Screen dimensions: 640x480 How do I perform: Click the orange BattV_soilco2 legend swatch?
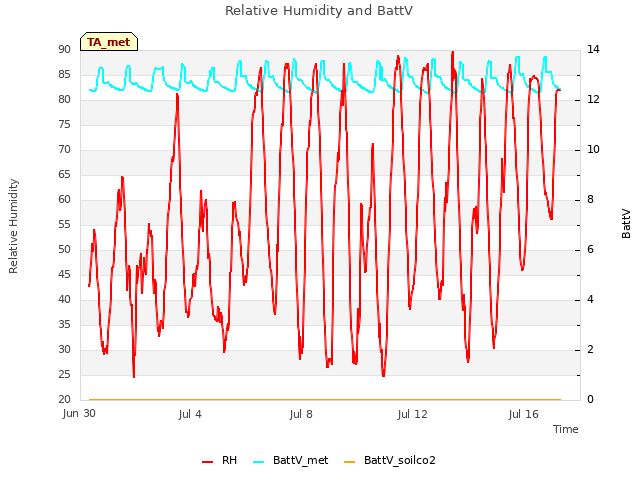[x=349, y=462]
